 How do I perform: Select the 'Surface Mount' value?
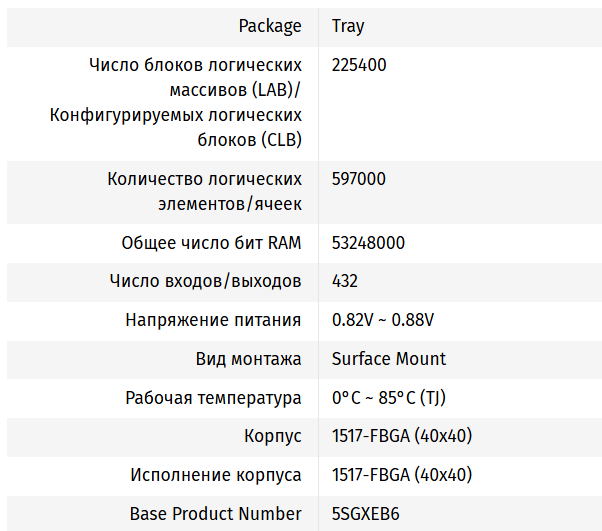[389, 358]
